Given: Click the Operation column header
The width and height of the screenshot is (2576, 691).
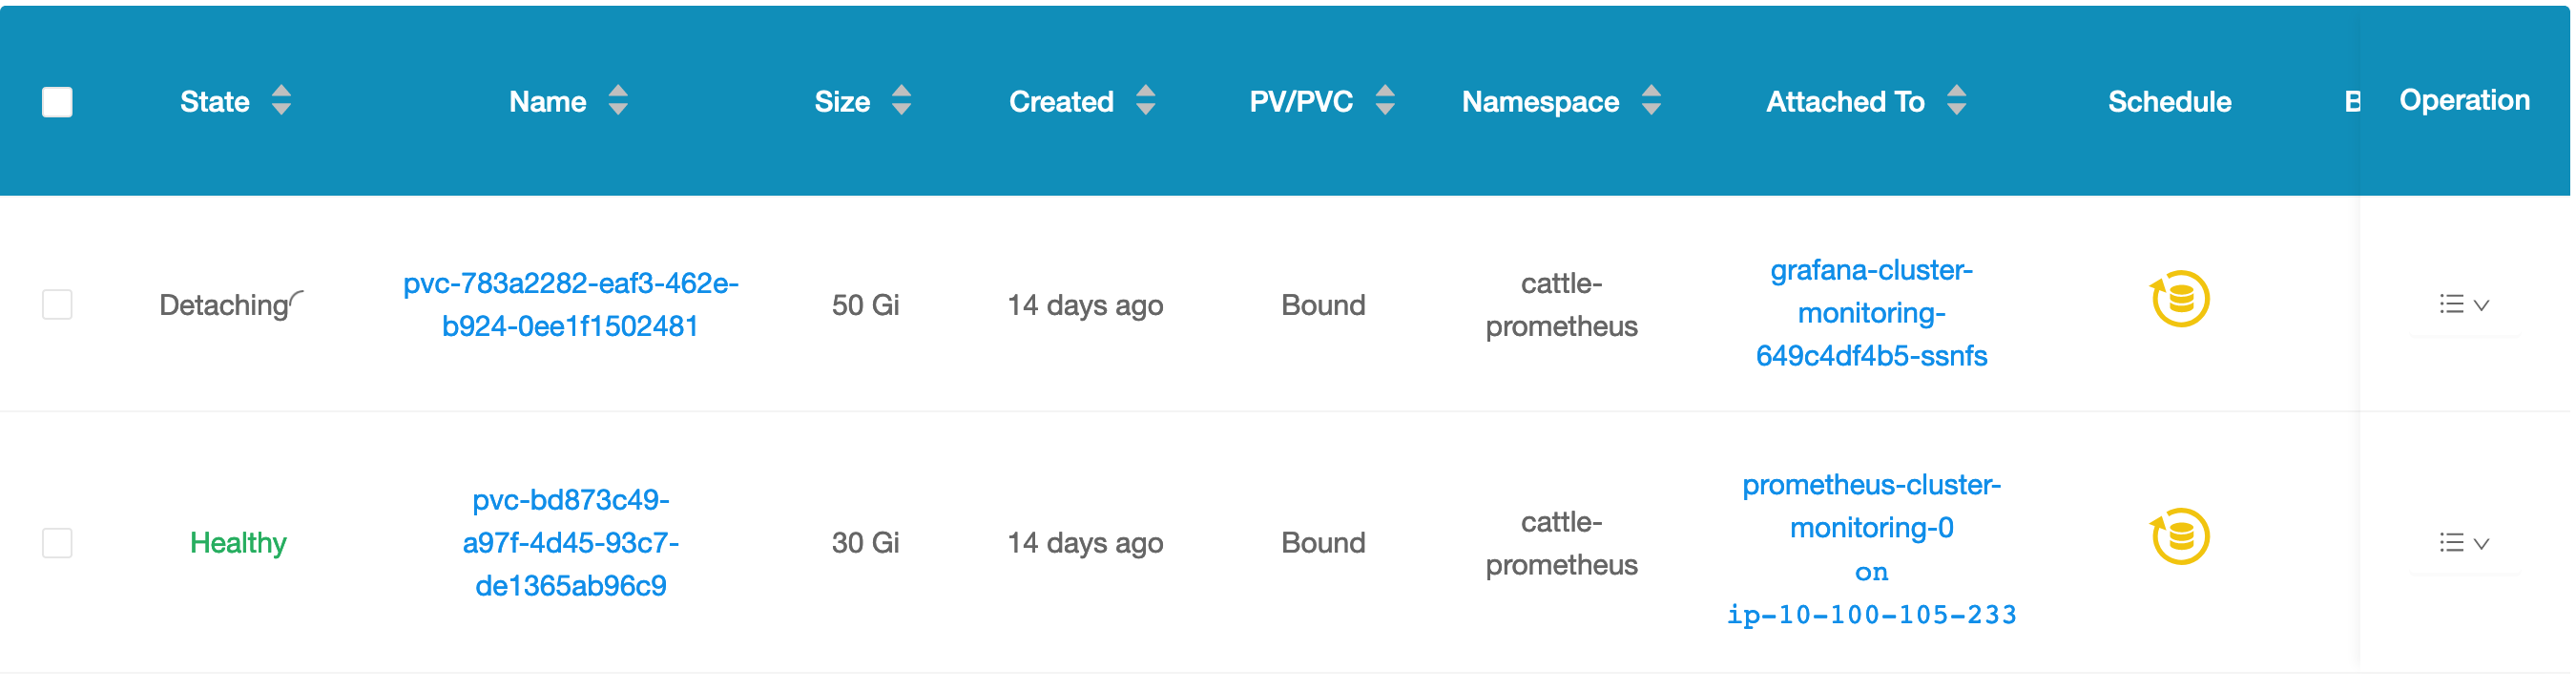Looking at the screenshot, I should tap(2464, 100).
